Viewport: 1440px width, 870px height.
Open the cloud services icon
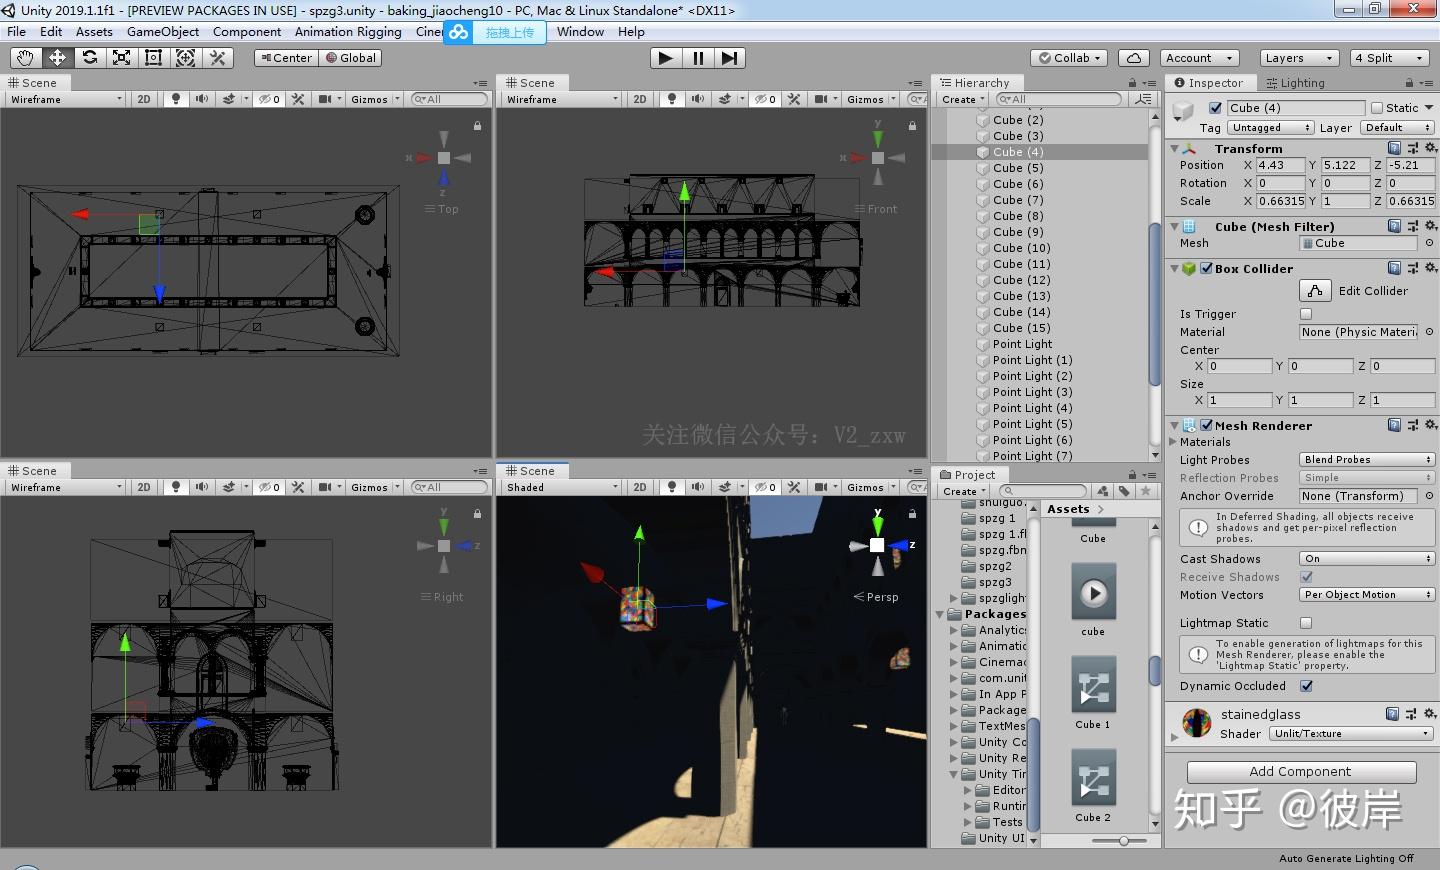coord(1133,58)
